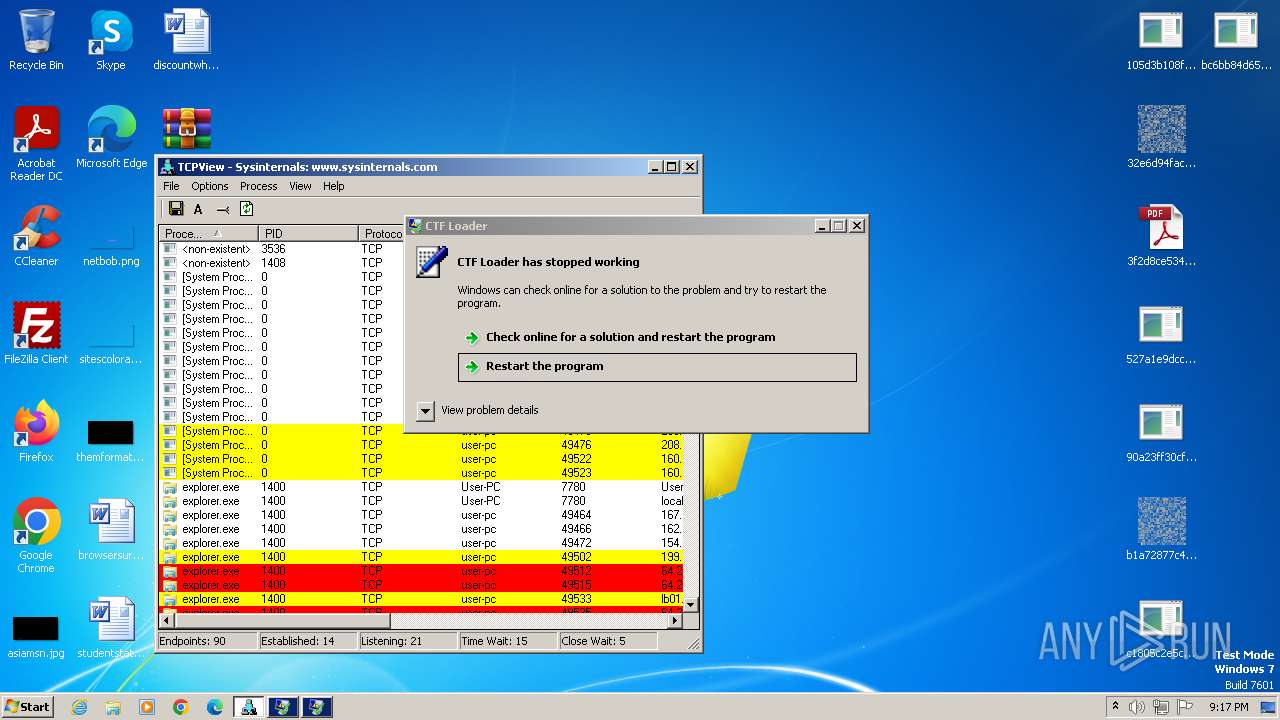Screen dimensions: 1280x720
Task: Select the 90a23ff30cf... desktop file
Action: coord(1161,432)
